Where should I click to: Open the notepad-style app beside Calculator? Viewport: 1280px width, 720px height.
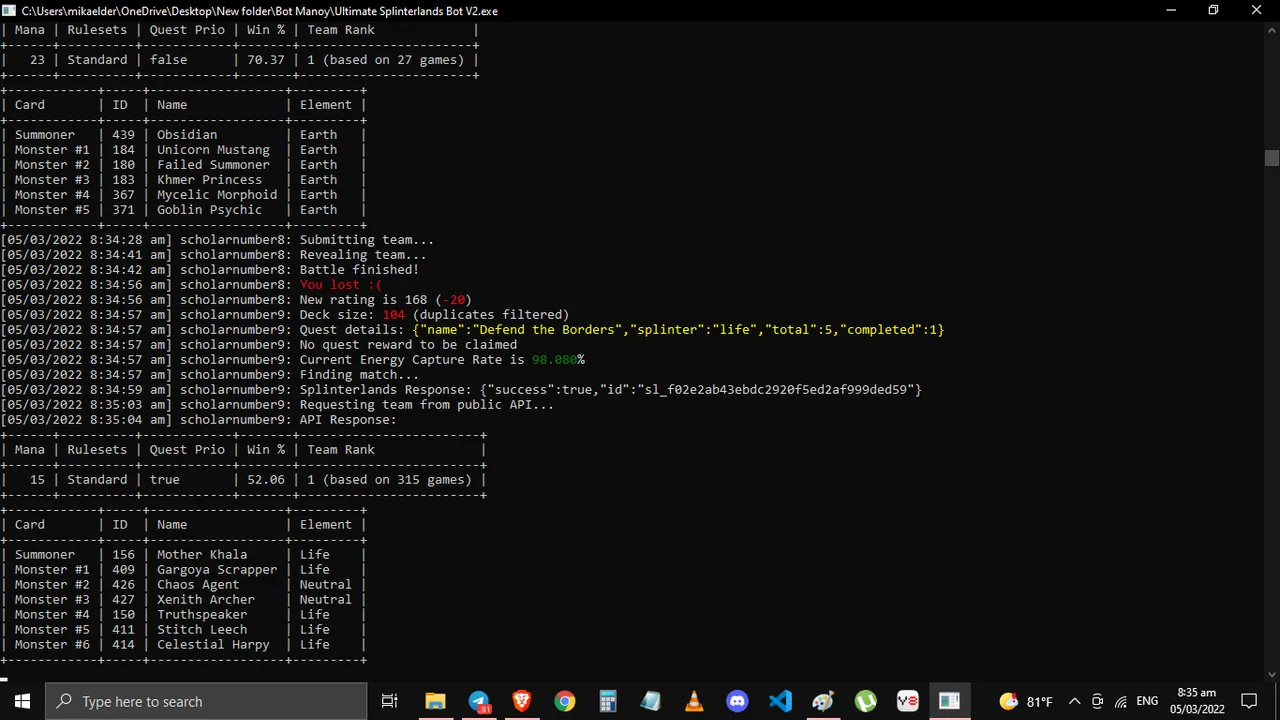(651, 701)
